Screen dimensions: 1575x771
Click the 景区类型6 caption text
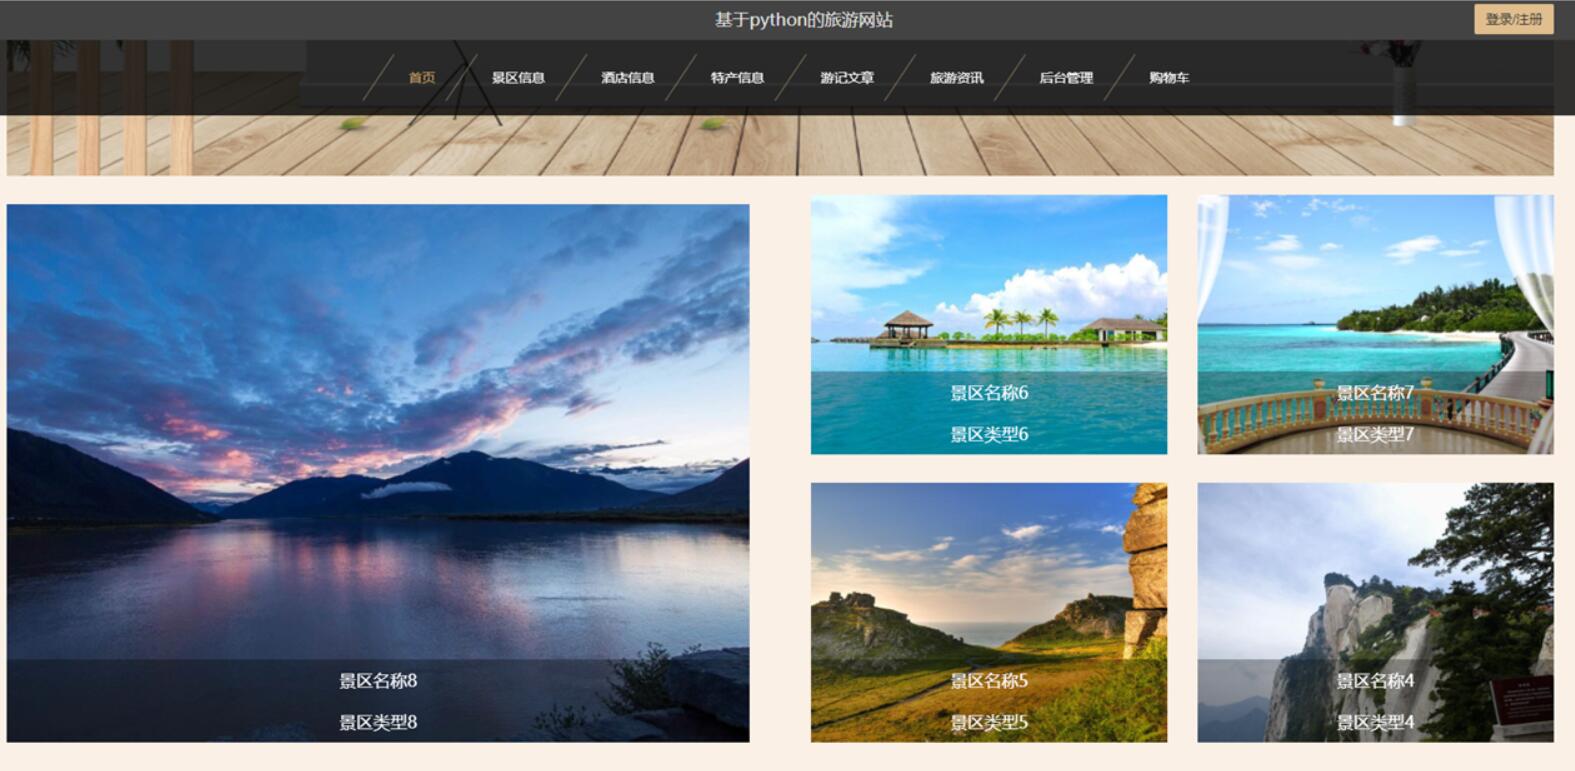pos(989,434)
